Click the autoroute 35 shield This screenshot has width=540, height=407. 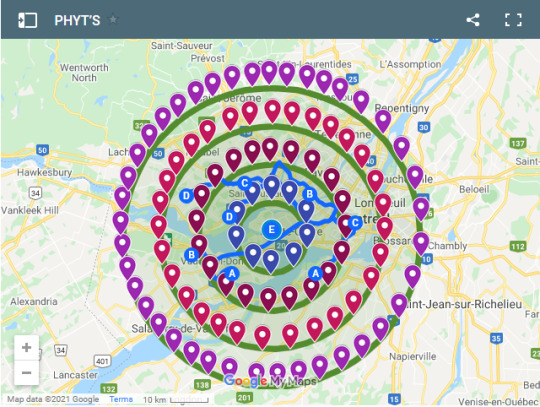click(496, 338)
